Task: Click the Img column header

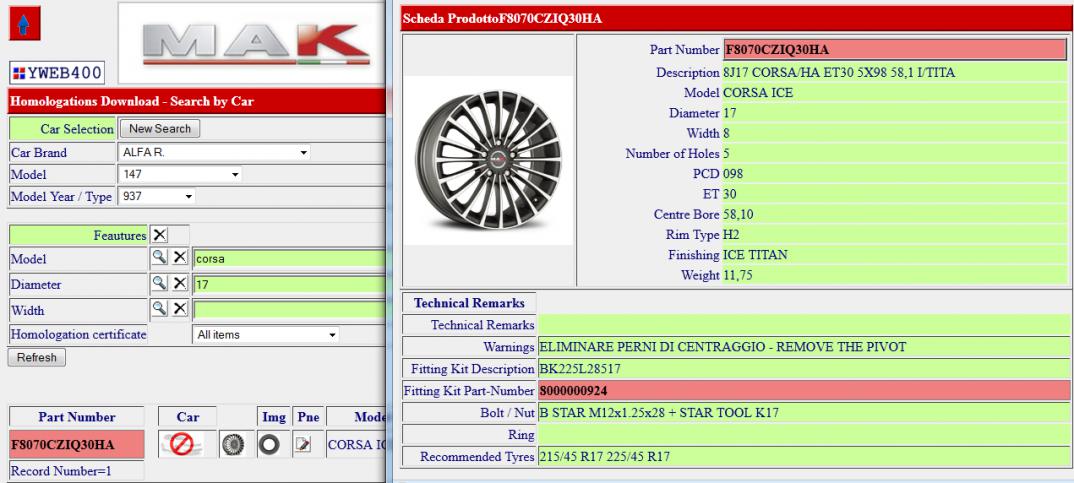Action: [273, 417]
